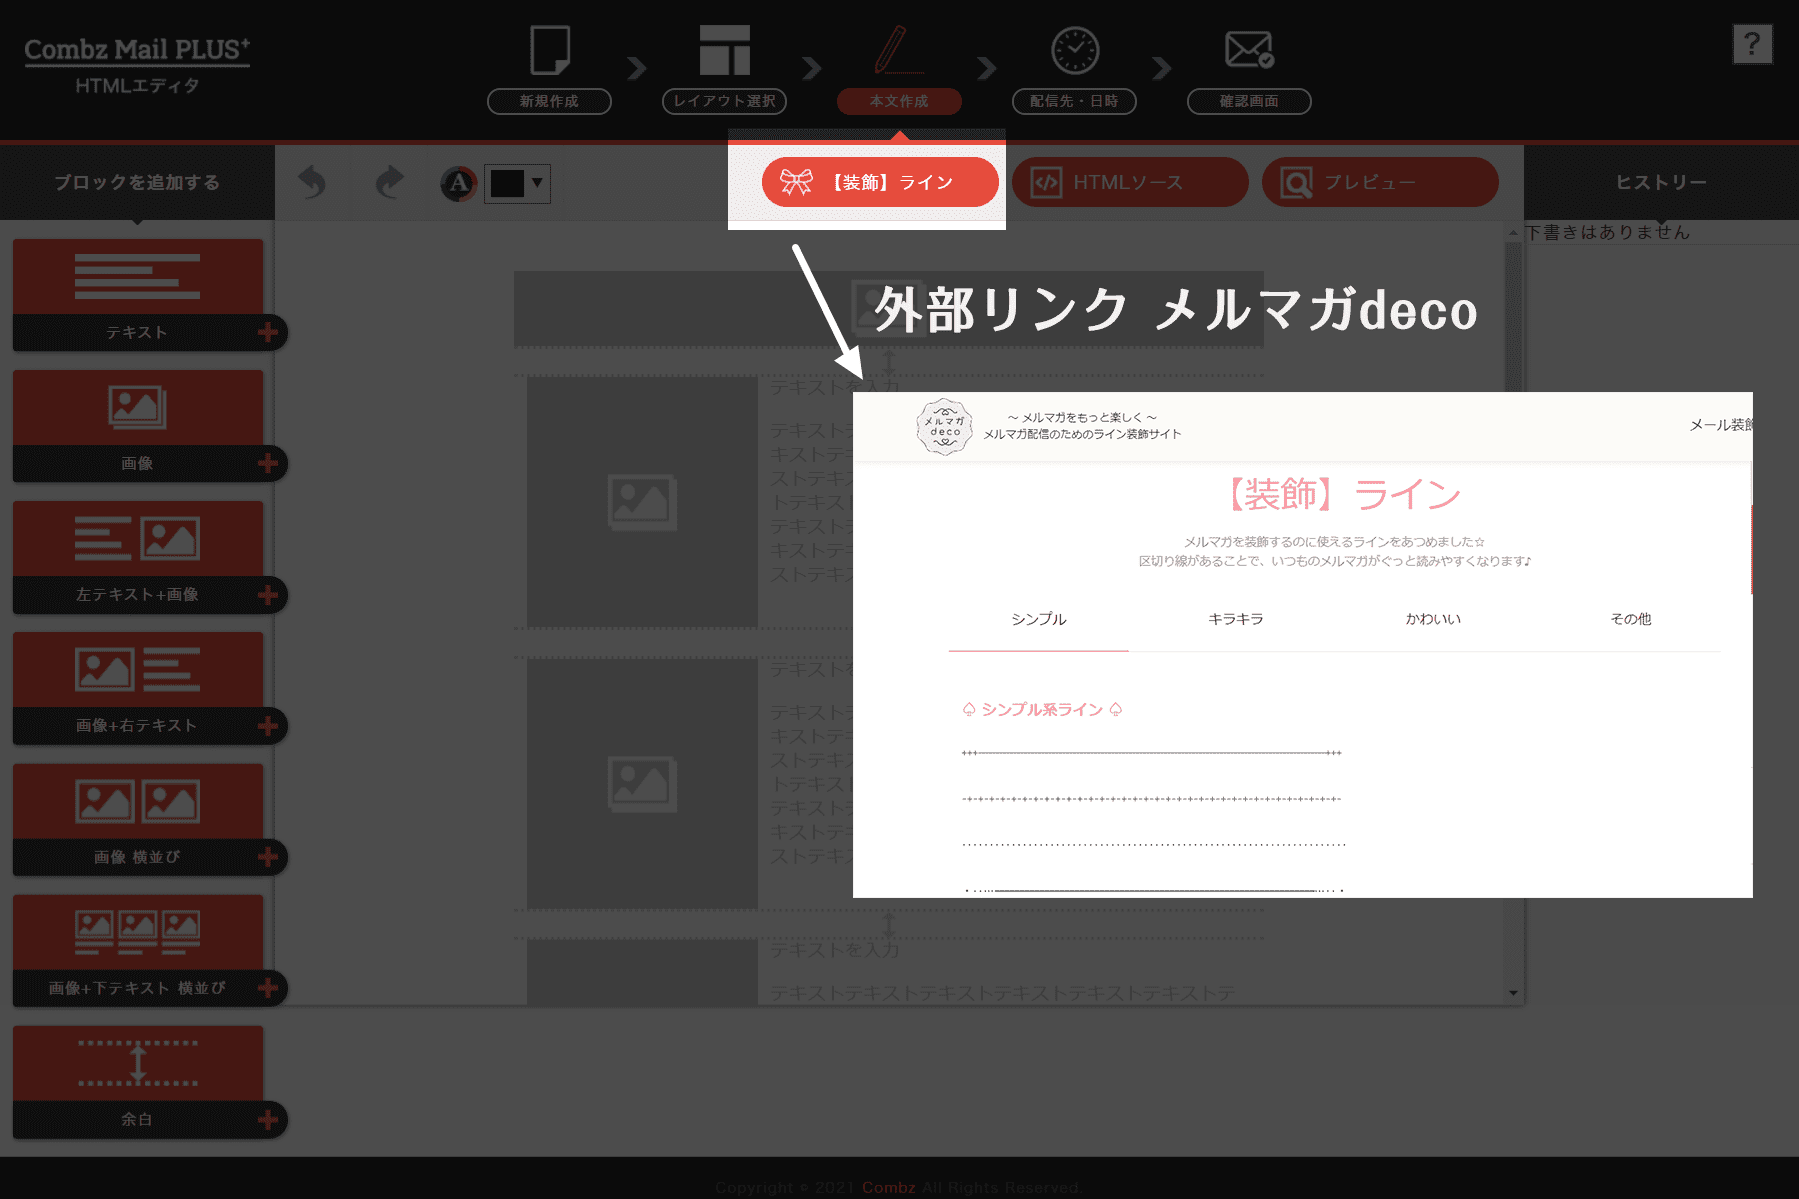Click the undo arrow icon

312,182
